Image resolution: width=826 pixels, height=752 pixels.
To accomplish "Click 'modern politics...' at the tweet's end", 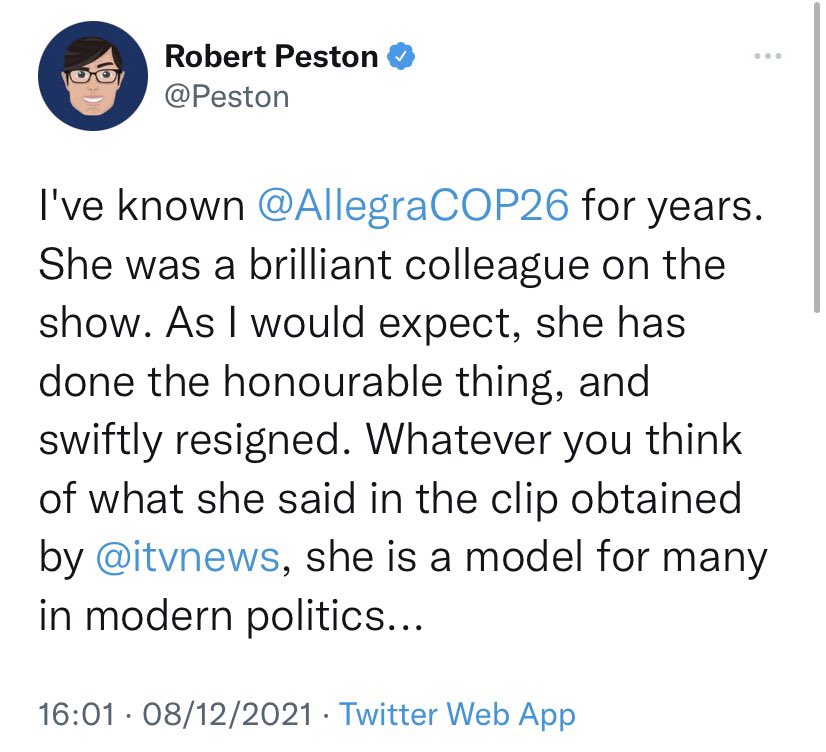I will [x=254, y=616].
